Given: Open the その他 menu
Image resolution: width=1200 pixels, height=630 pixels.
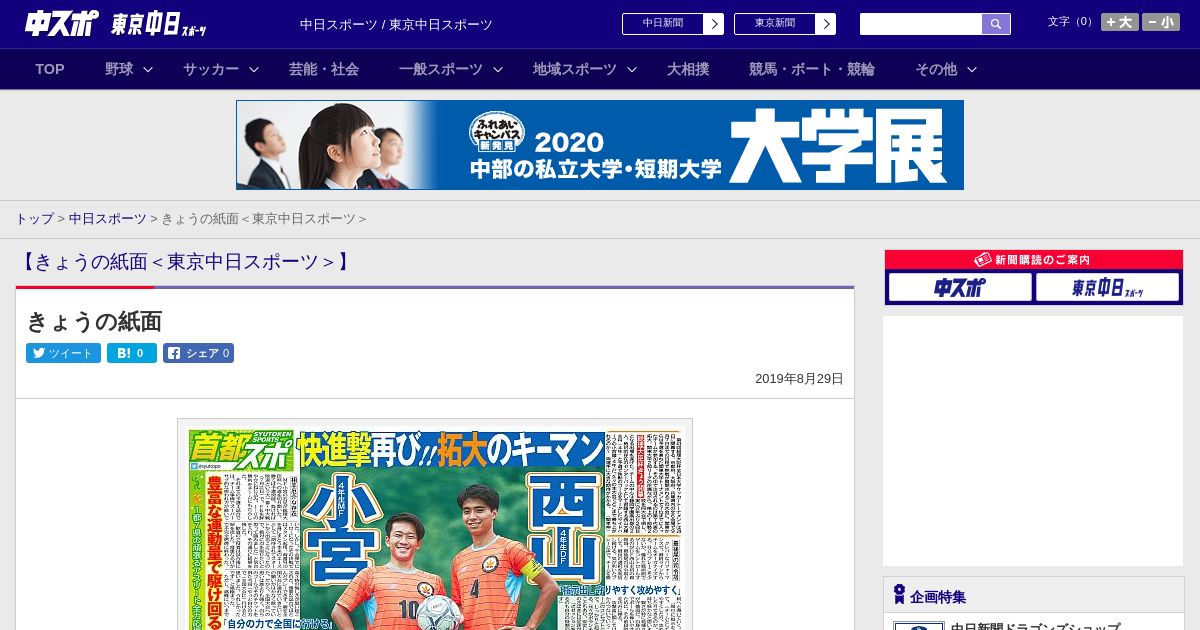Looking at the screenshot, I should click(x=936, y=69).
